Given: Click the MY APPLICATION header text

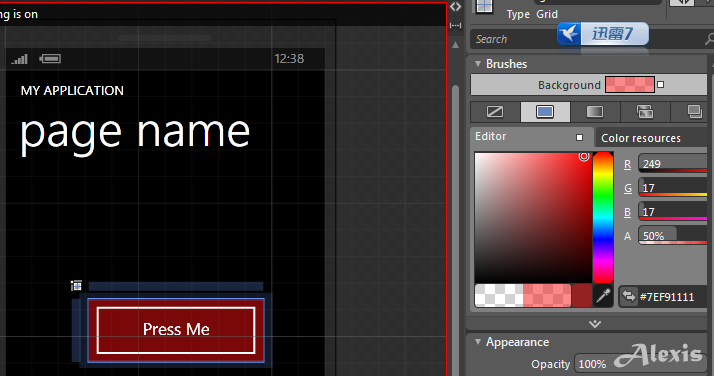Looking at the screenshot, I should pyautogui.click(x=72, y=91).
